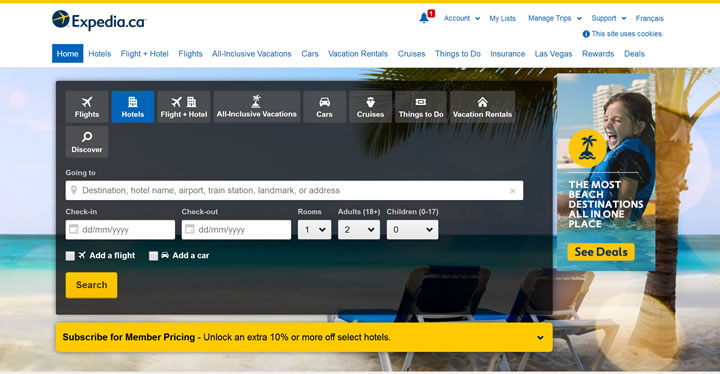Click the clear X in destination field
720x374 pixels.
pyautogui.click(x=512, y=191)
